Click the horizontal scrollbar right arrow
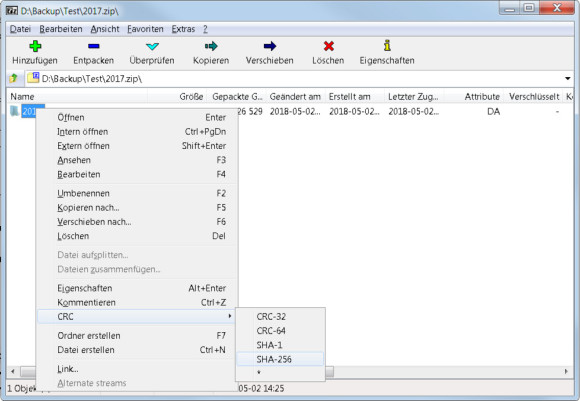The image size is (580, 401). (x=566, y=371)
